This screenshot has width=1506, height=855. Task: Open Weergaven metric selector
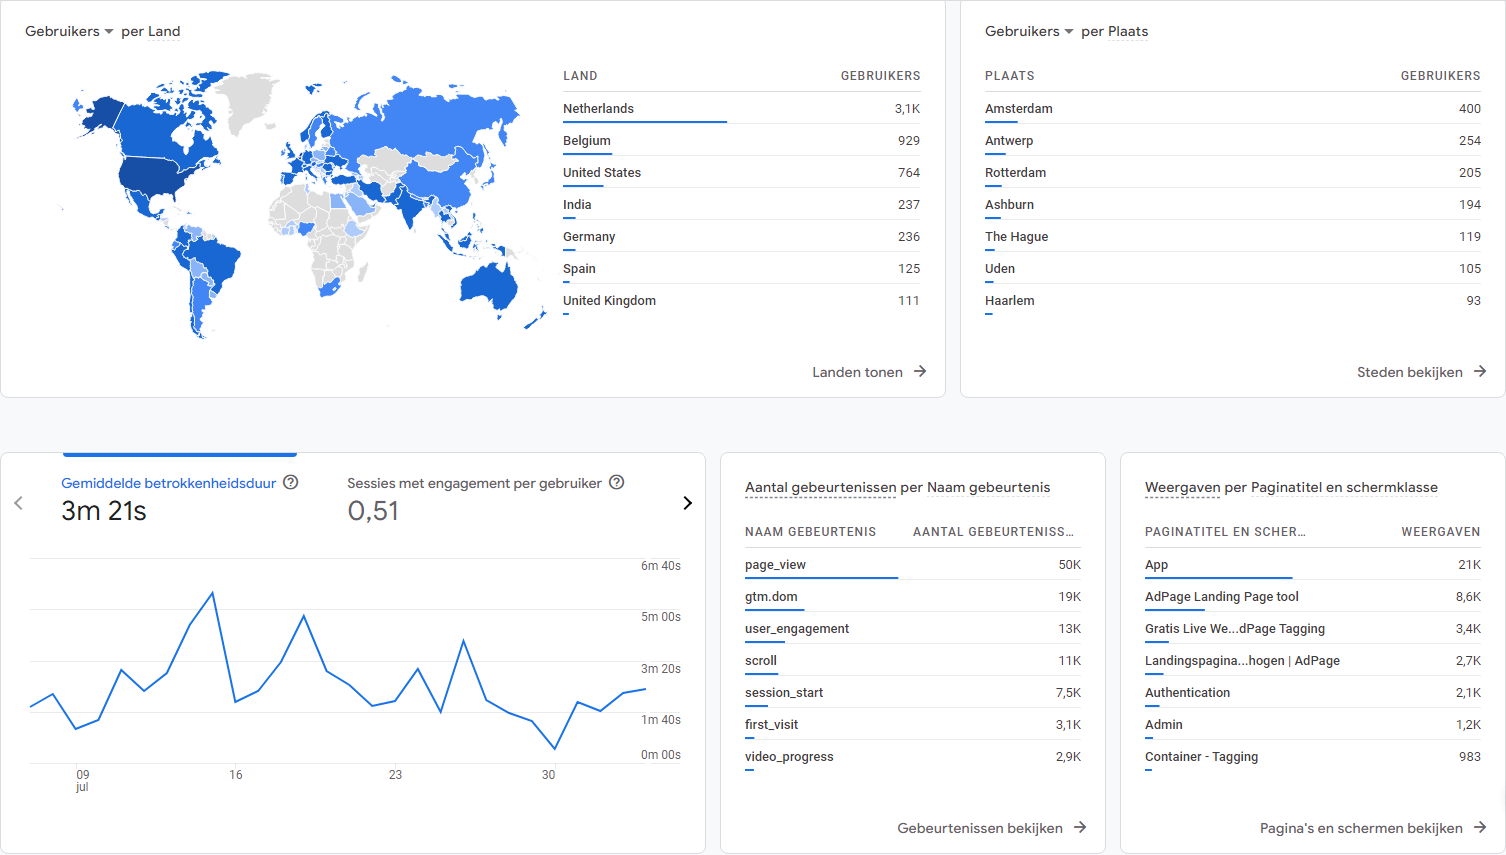point(1182,487)
